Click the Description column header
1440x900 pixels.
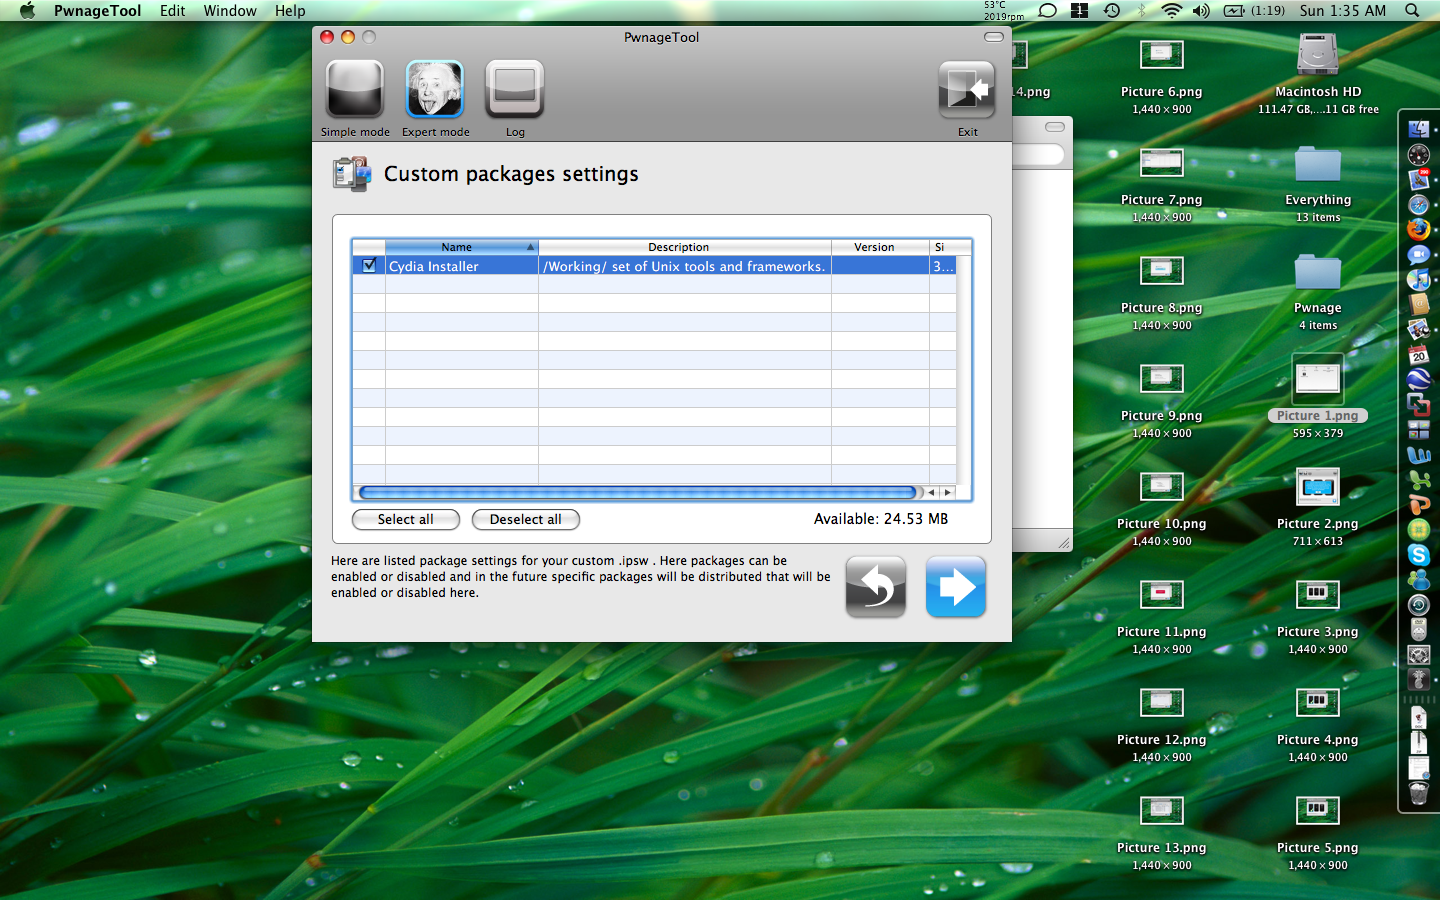(678, 247)
